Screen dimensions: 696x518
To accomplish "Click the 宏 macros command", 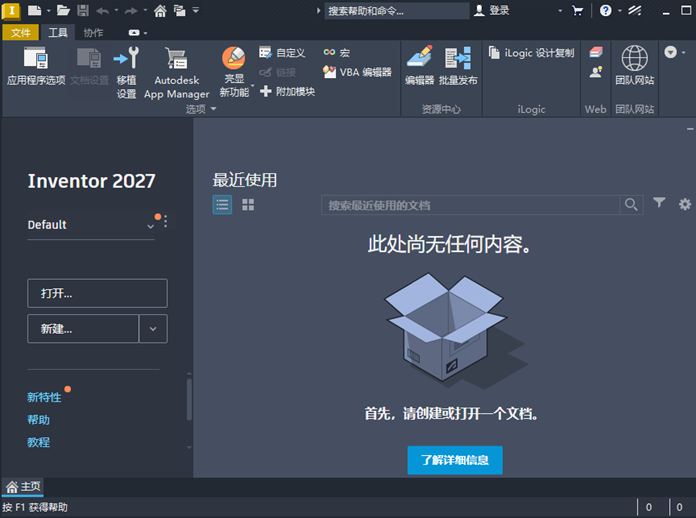I will point(336,53).
